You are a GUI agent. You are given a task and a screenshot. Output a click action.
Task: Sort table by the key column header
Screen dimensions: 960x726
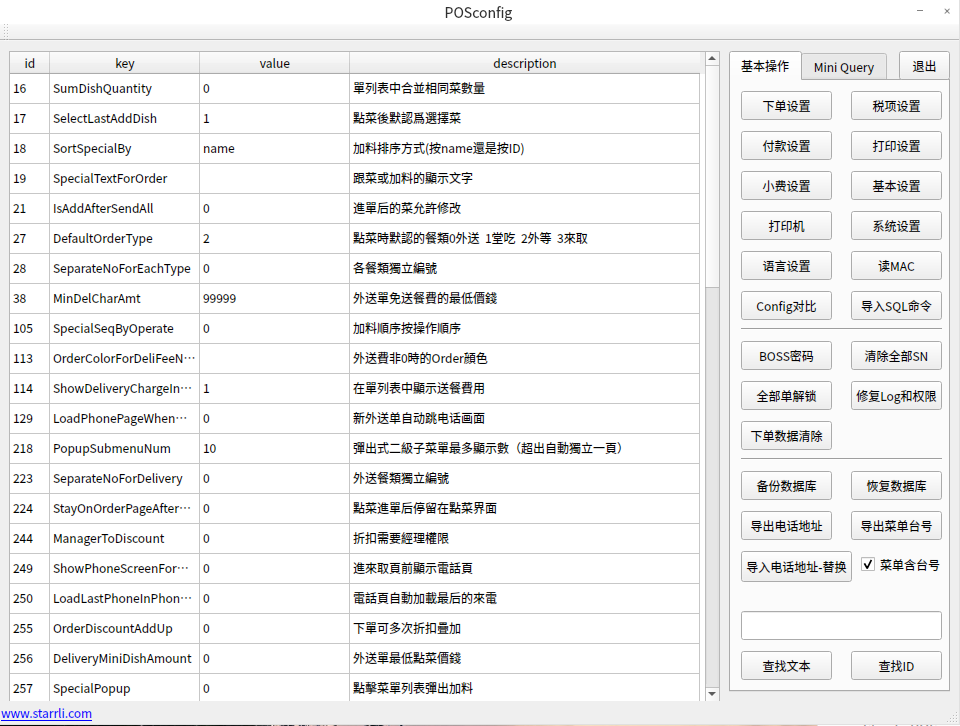(124, 63)
